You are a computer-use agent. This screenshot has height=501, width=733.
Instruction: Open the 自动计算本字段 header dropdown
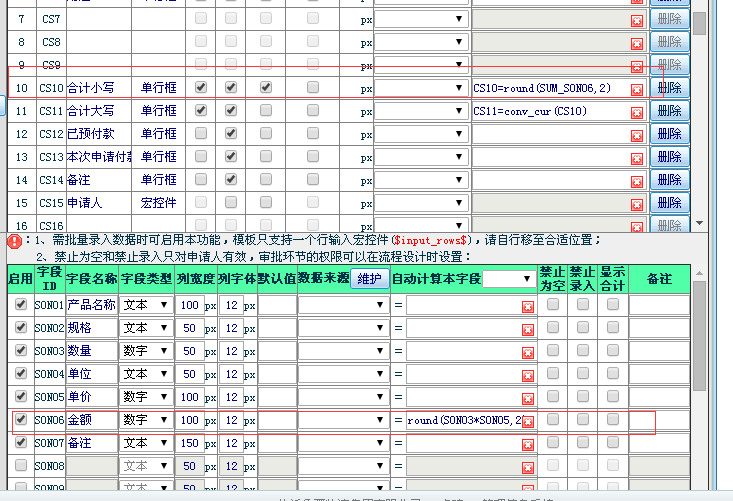click(x=509, y=278)
